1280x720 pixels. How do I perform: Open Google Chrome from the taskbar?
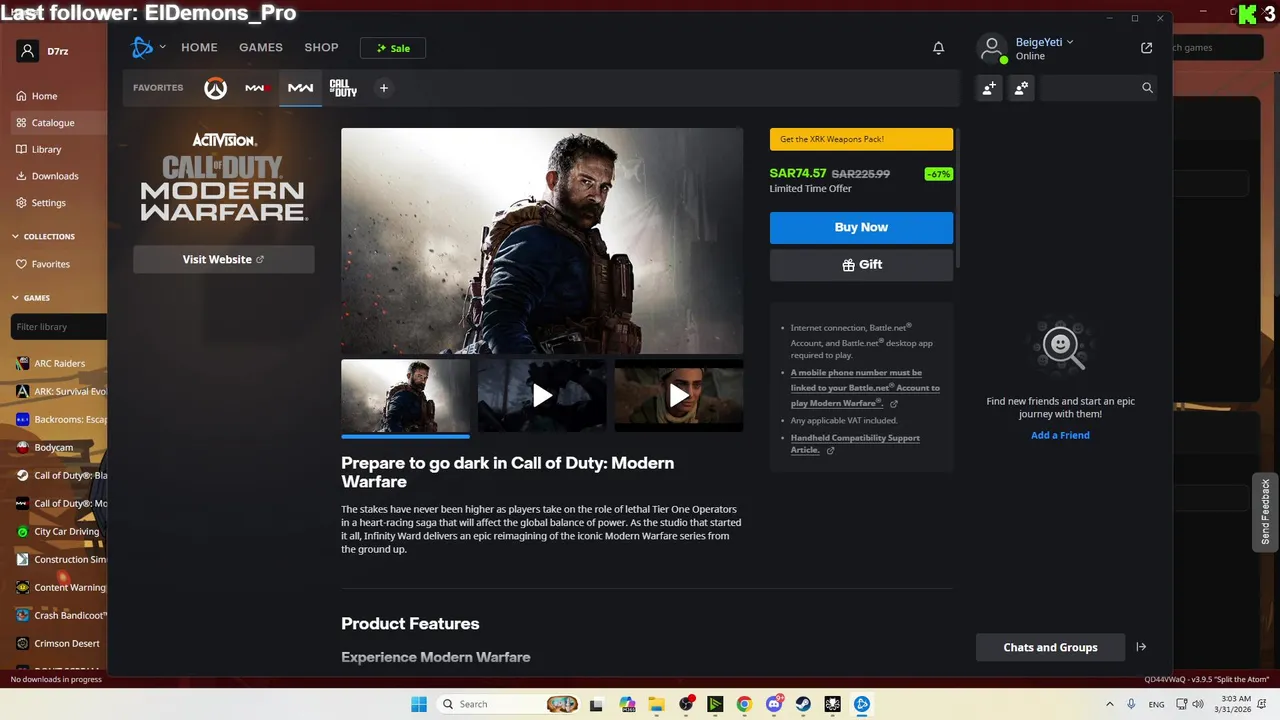coord(744,704)
